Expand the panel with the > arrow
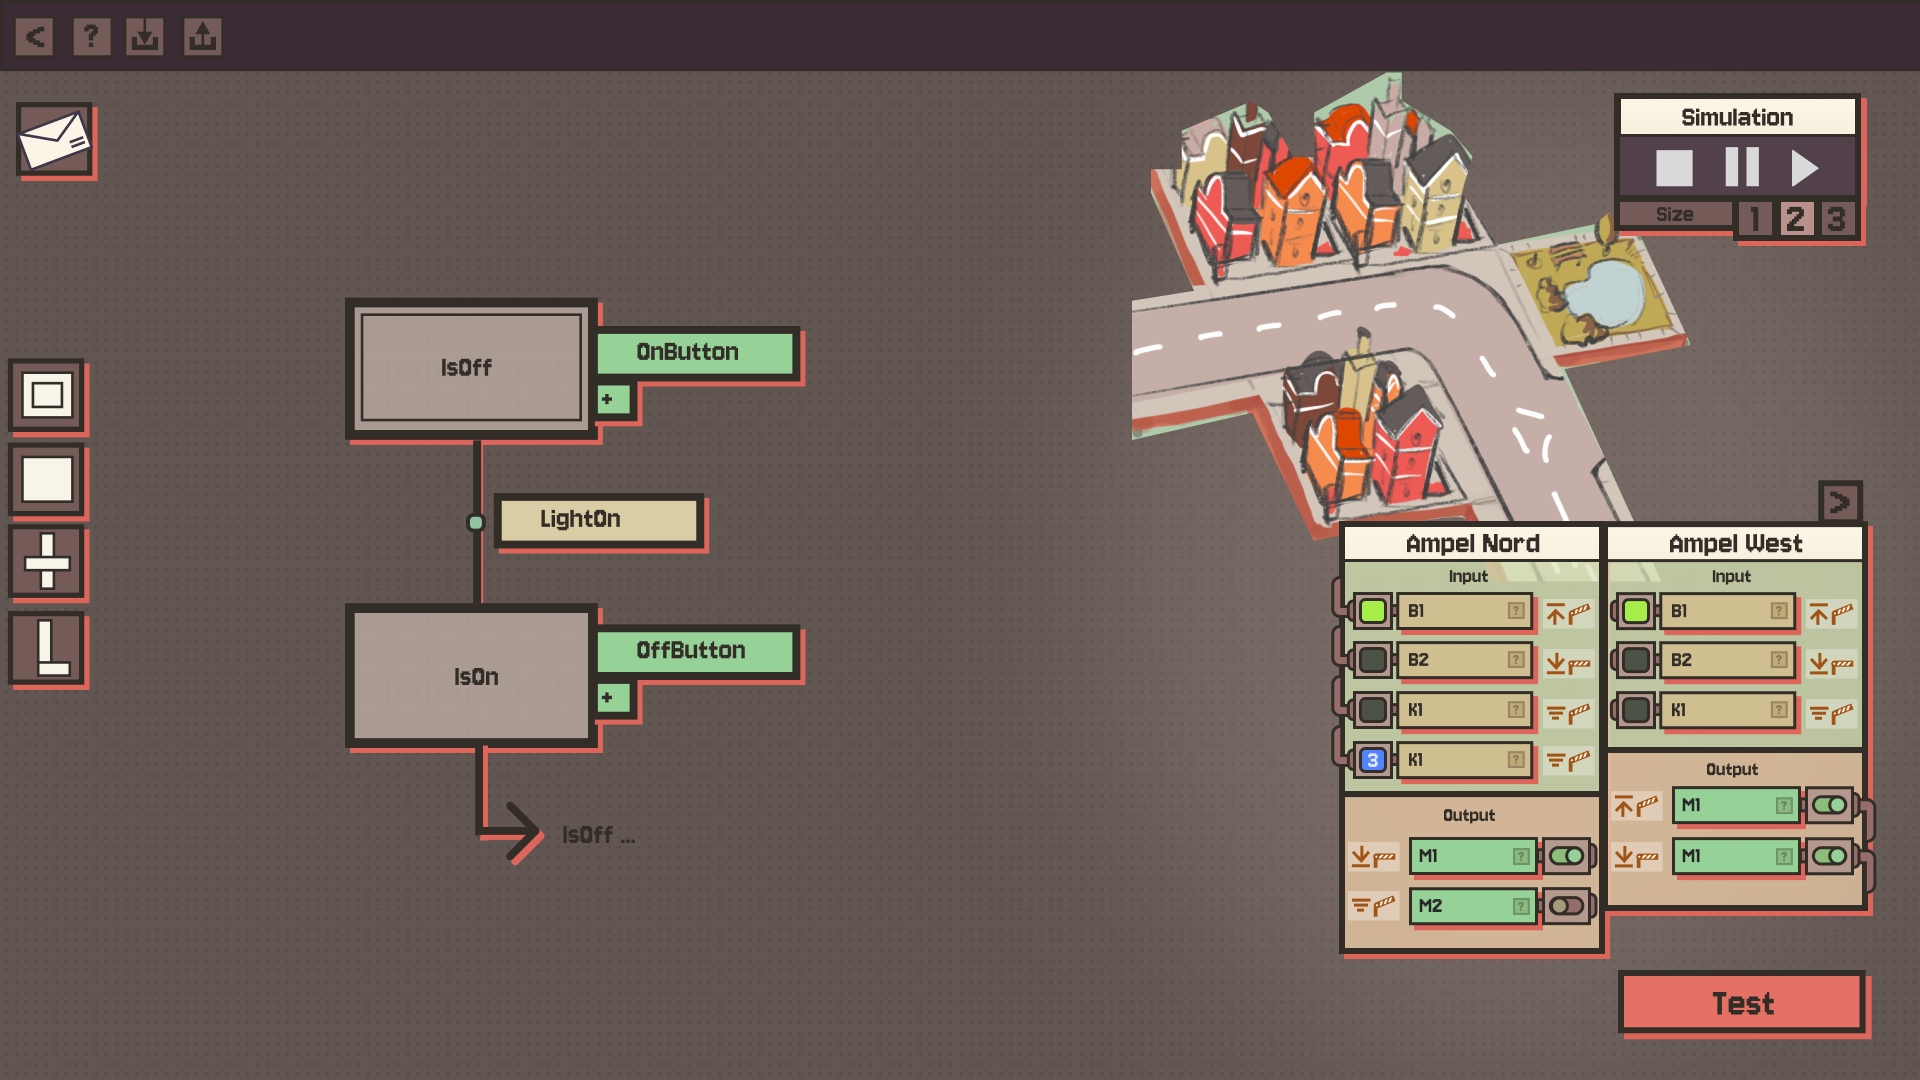Screen dimensions: 1920x1080 [1839, 501]
